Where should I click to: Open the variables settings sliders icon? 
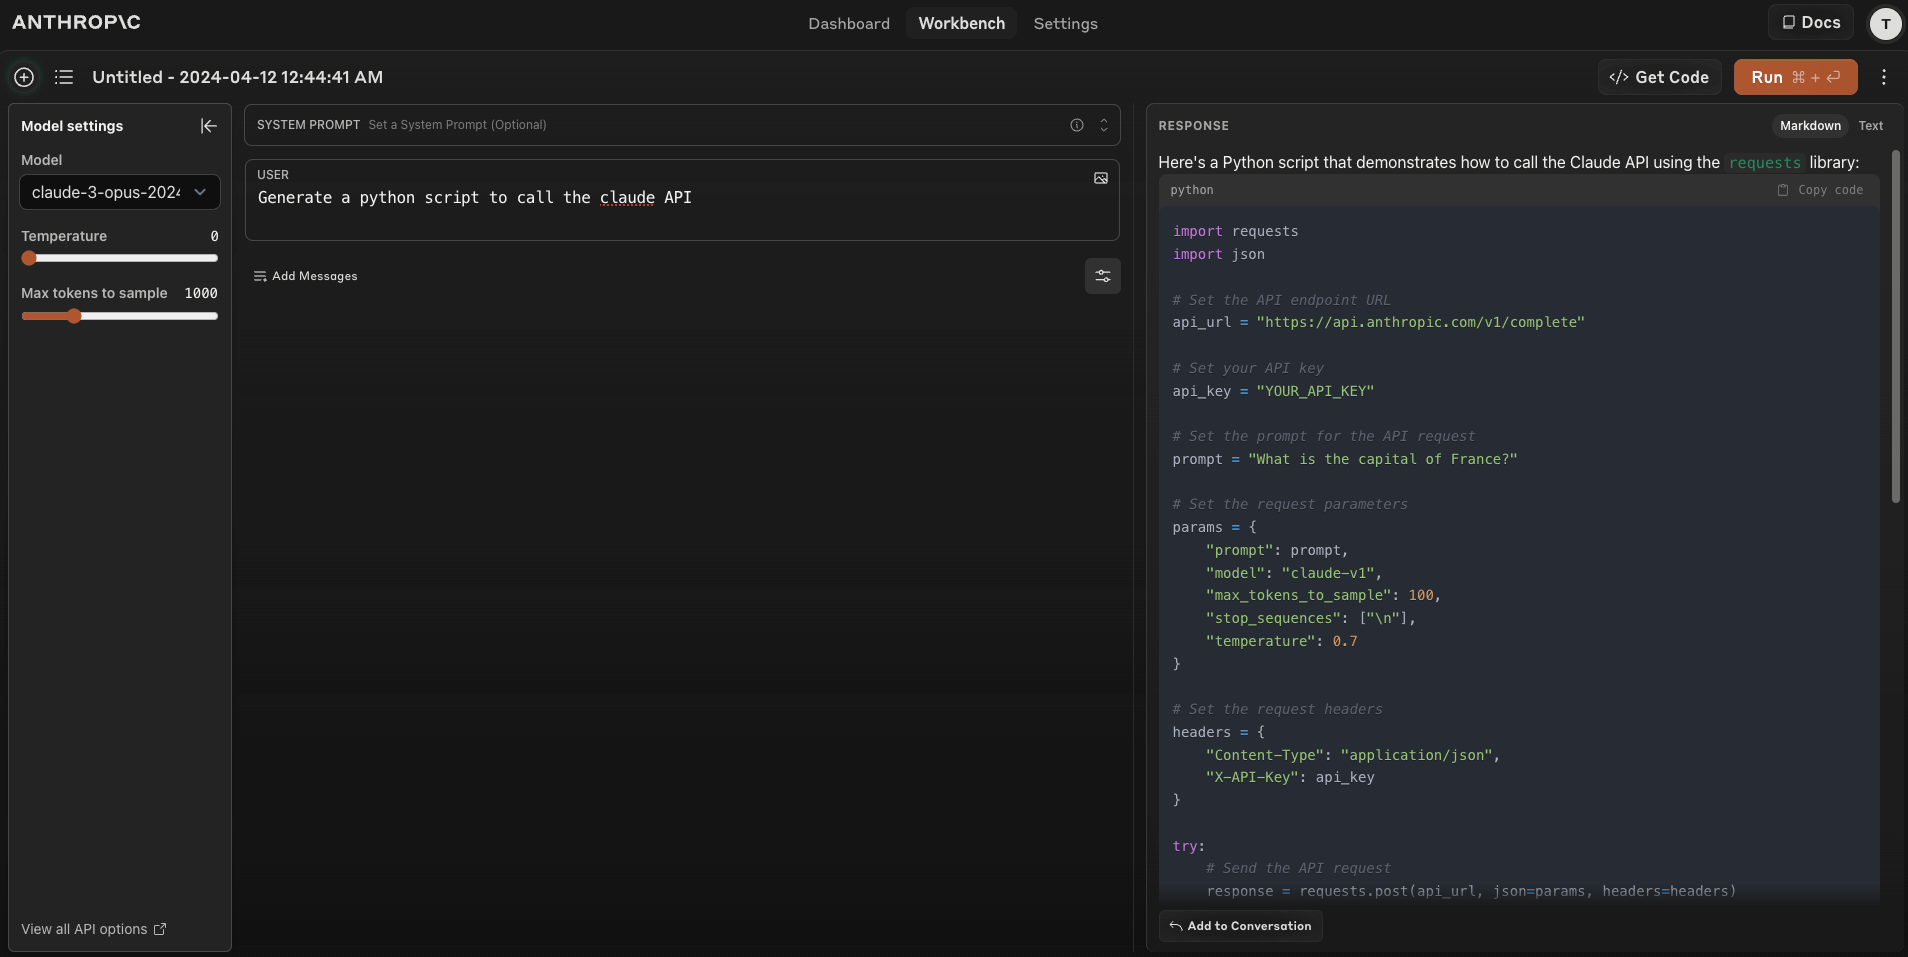pos(1103,276)
